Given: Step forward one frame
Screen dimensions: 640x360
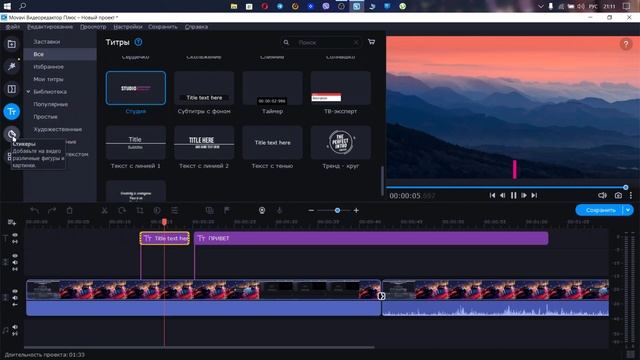Looking at the screenshot, I should click(x=524, y=196).
